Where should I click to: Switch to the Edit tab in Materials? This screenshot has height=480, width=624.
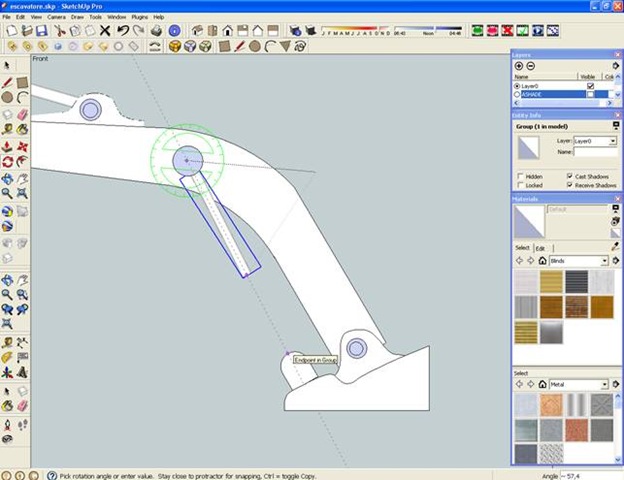click(x=540, y=248)
